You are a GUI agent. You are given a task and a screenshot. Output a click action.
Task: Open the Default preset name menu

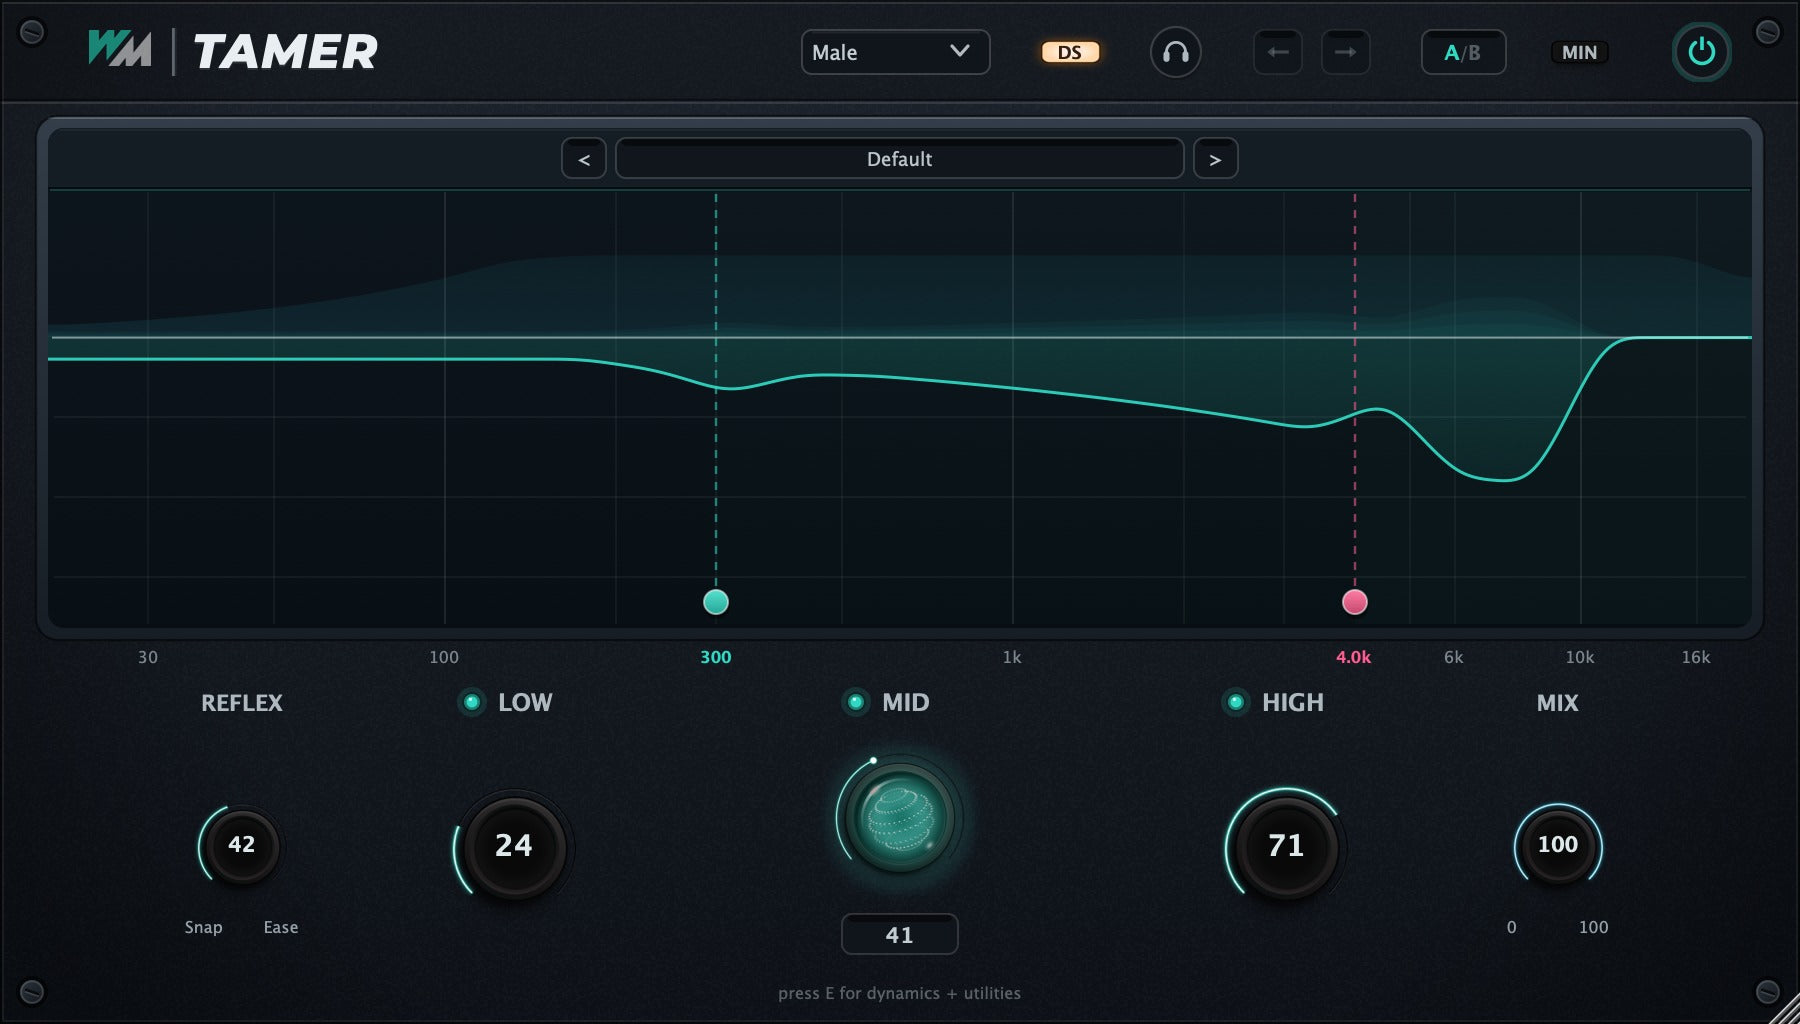[899, 159]
